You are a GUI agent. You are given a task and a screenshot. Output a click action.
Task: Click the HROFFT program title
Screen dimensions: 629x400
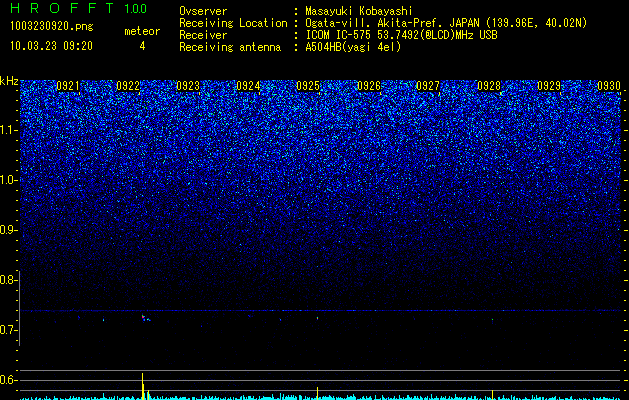(62, 8)
